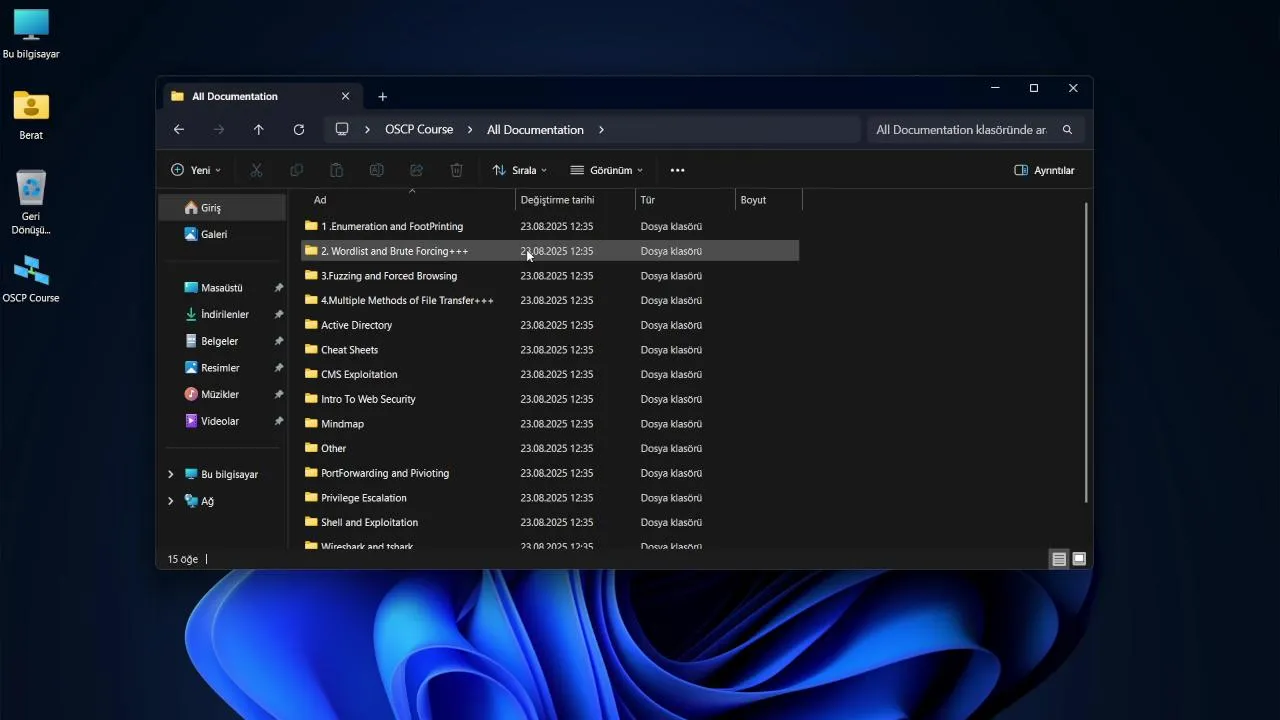The width and height of the screenshot is (1280, 720).
Task: Click the delete trash toolbar icon
Action: coord(457,170)
